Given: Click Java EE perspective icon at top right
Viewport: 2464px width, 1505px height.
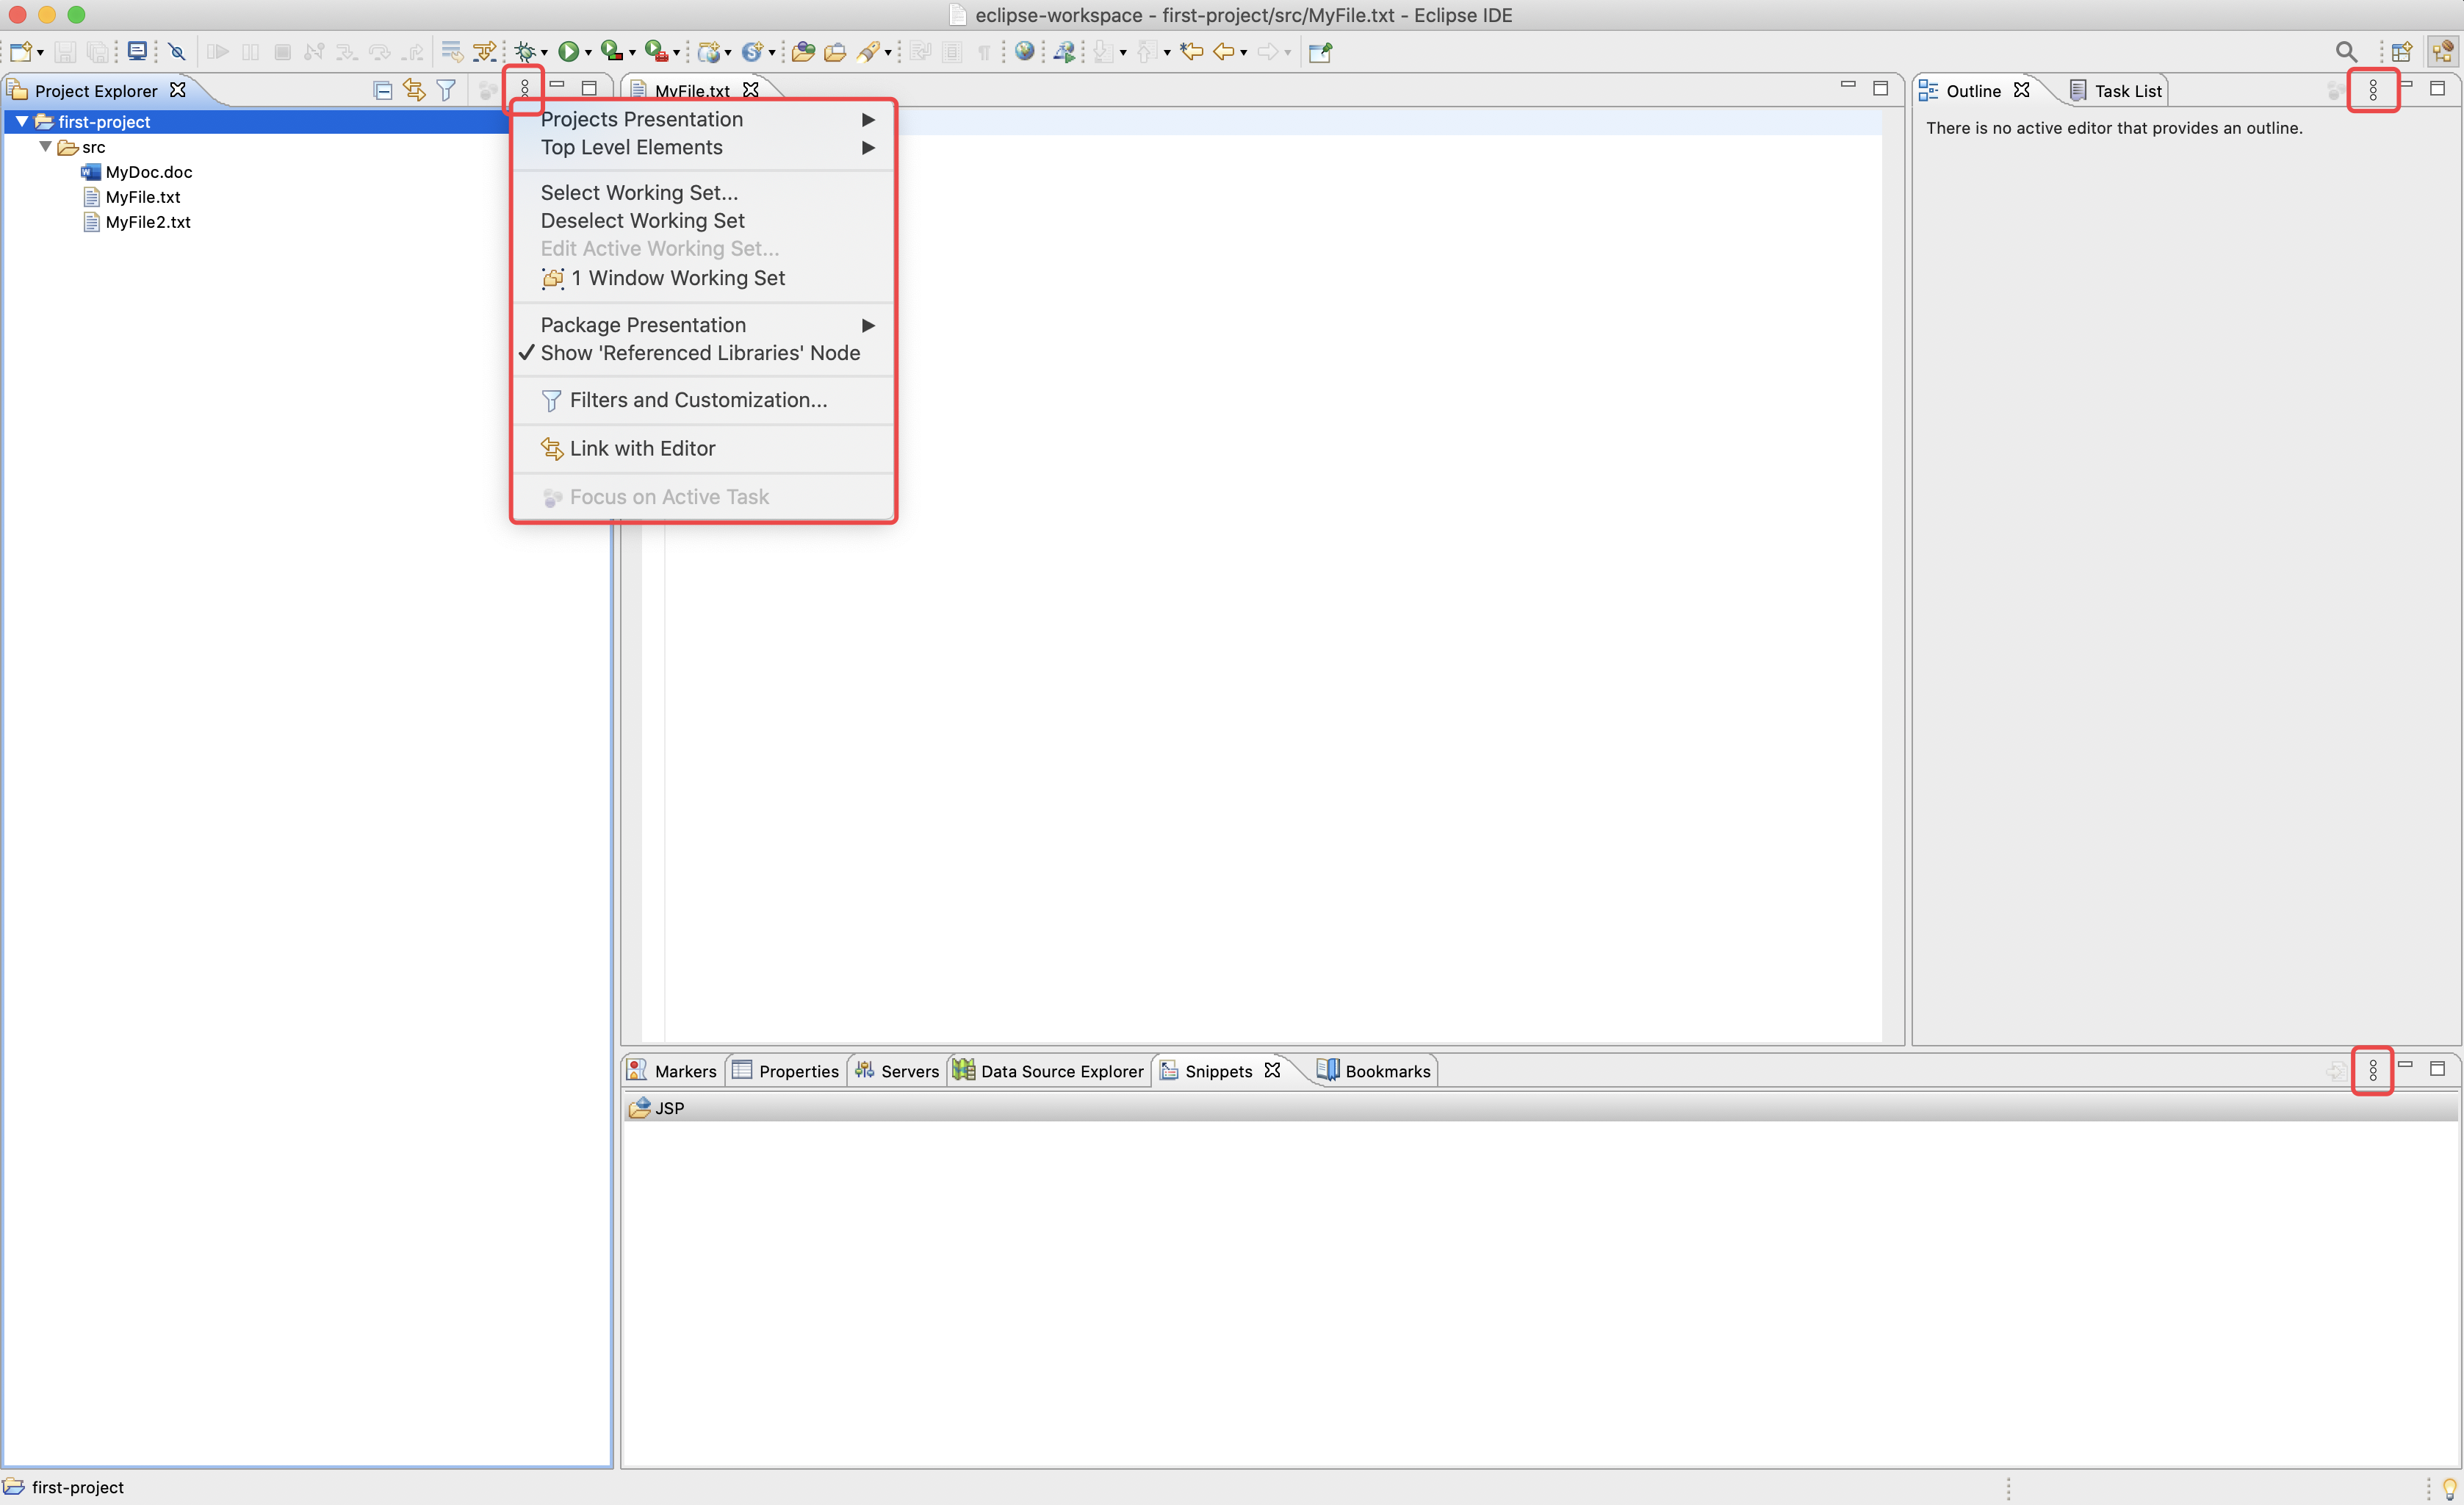Looking at the screenshot, I should click(x=2443, y=52).
